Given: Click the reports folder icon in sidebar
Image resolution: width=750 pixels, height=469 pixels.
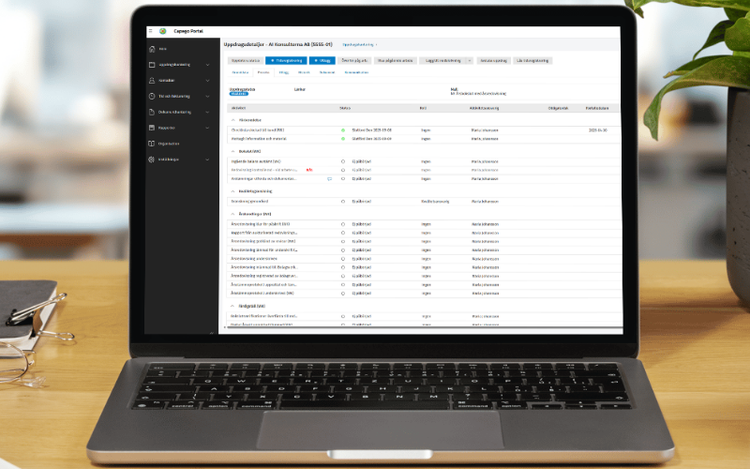Looking at the screenshot, I should 151,127.
